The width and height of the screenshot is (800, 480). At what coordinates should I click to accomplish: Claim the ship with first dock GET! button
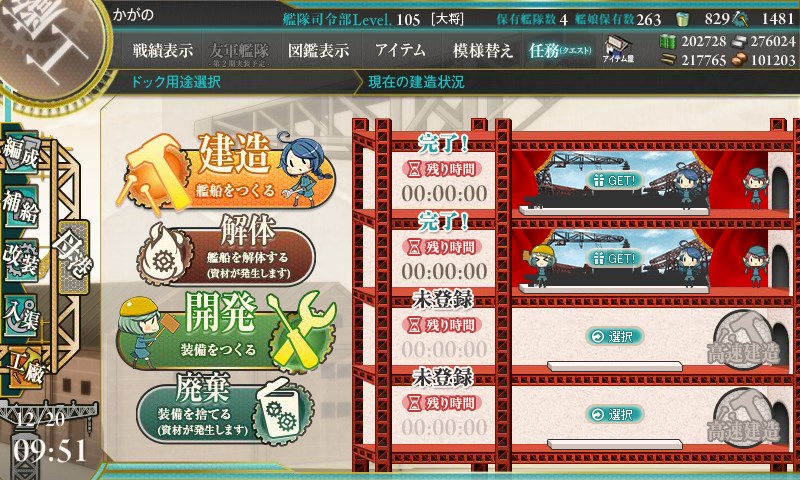click(615, 180)
